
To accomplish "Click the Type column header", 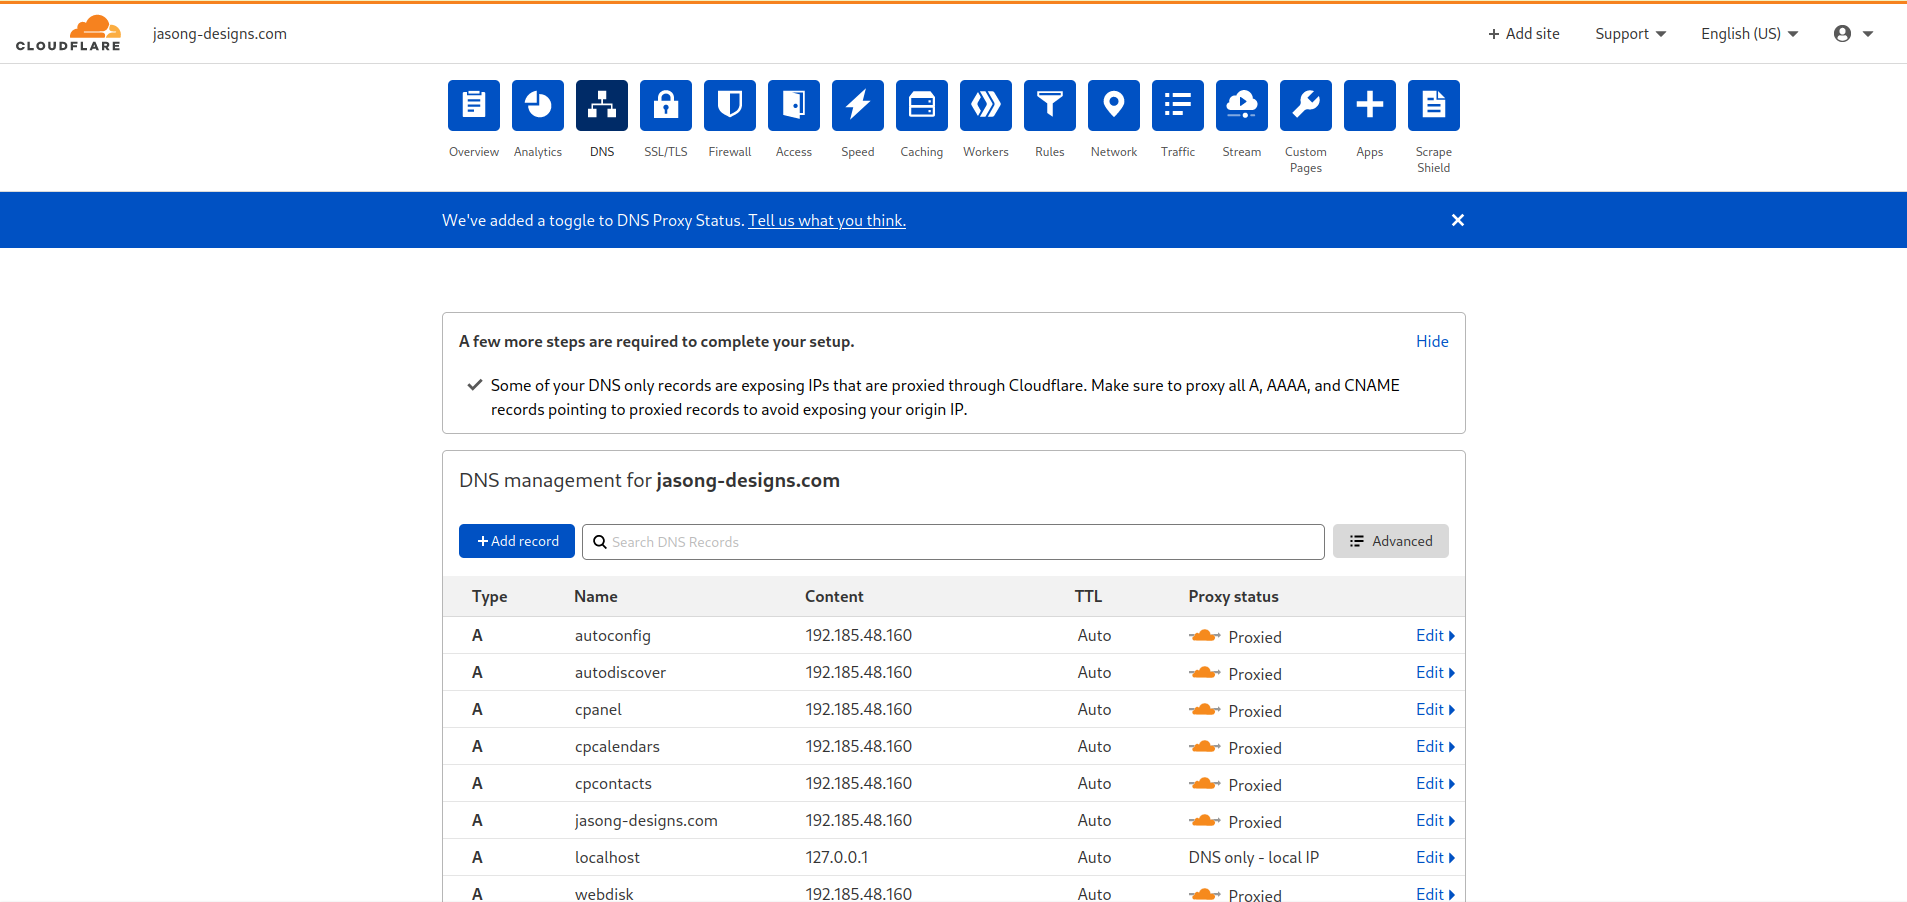I will [490, 597].
